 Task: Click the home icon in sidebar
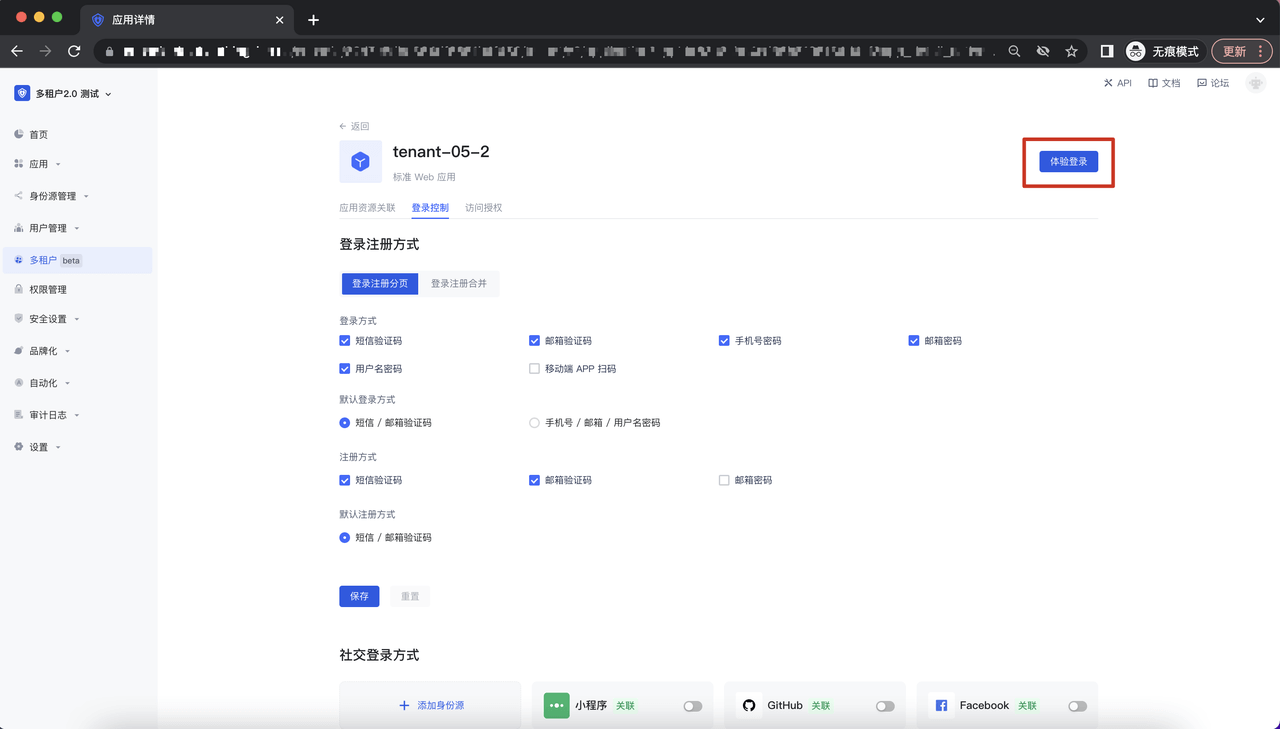click(19, 134)
